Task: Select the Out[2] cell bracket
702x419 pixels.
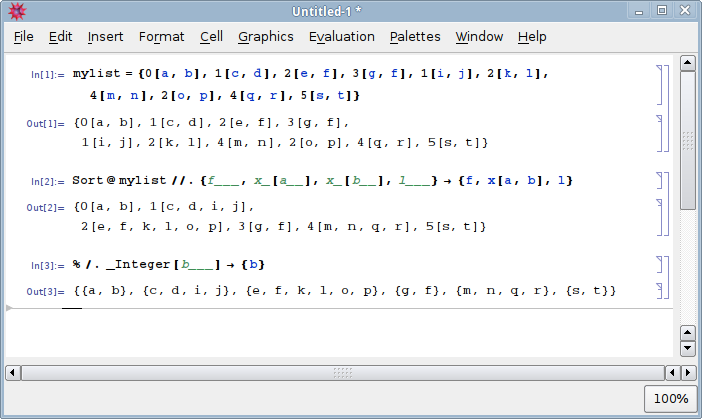Action: click(x=659, y=218)
